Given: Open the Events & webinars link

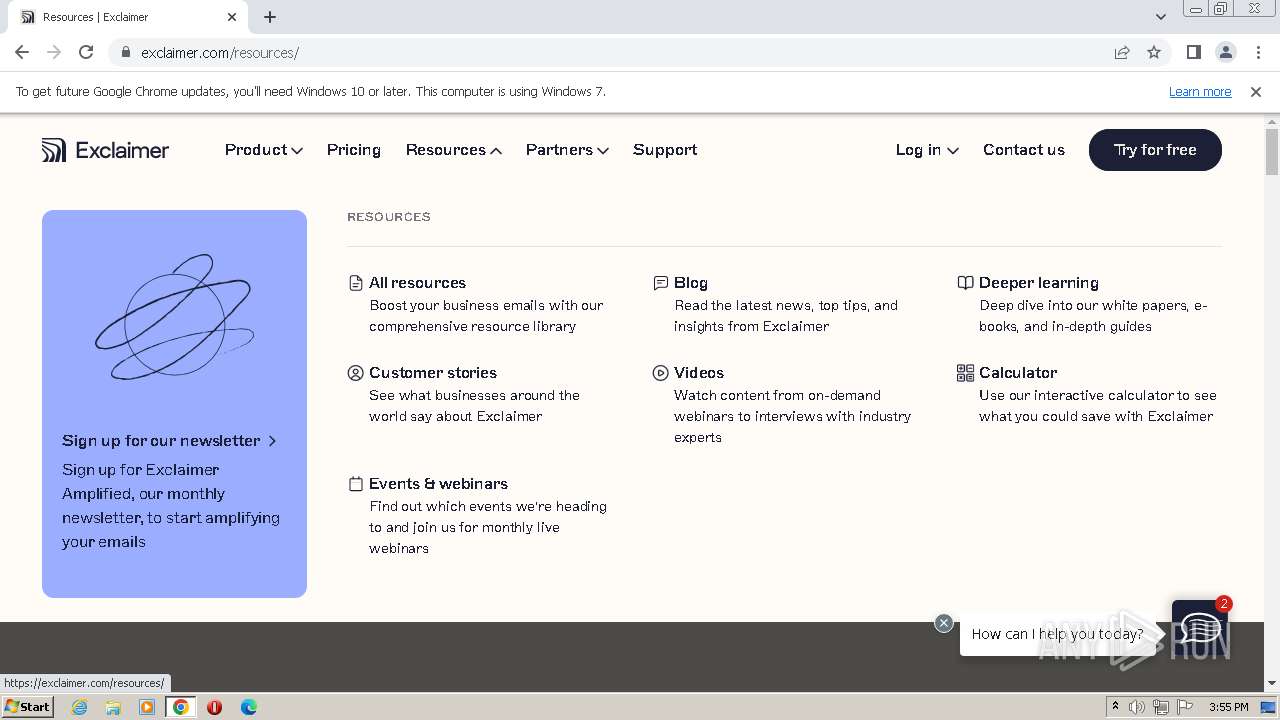Looking at the screenshot, I should pyautogui.click(x=438, y=484).
